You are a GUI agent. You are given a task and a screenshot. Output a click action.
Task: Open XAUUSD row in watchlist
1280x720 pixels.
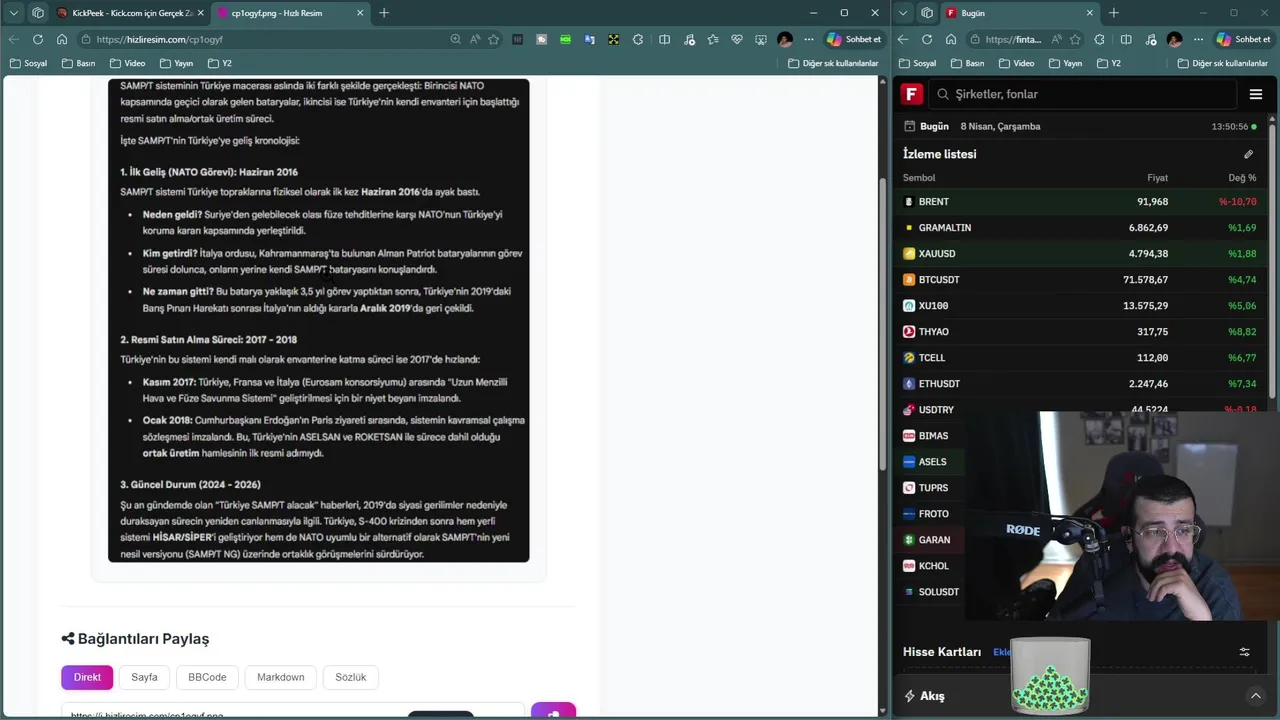pyautogui.click(x=1080, y=254)
